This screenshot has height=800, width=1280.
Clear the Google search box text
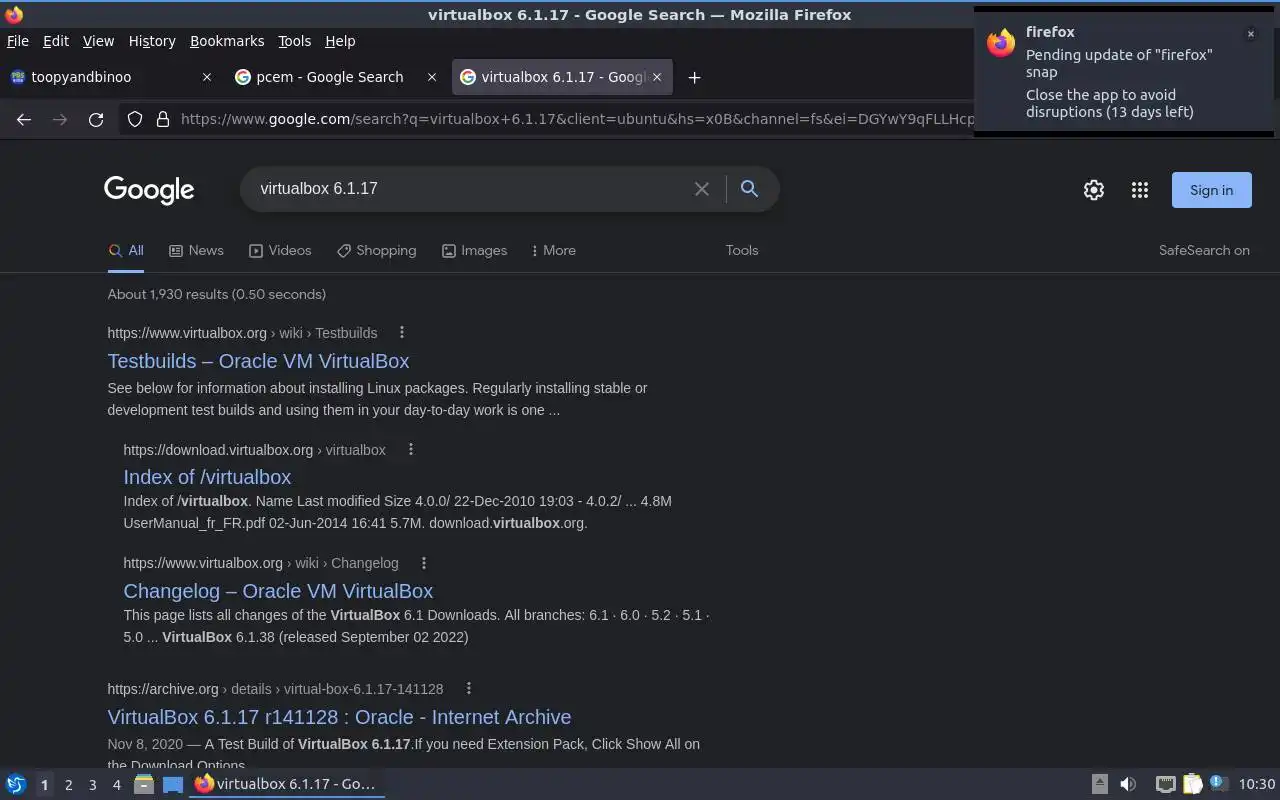click(x=702, y=189)
